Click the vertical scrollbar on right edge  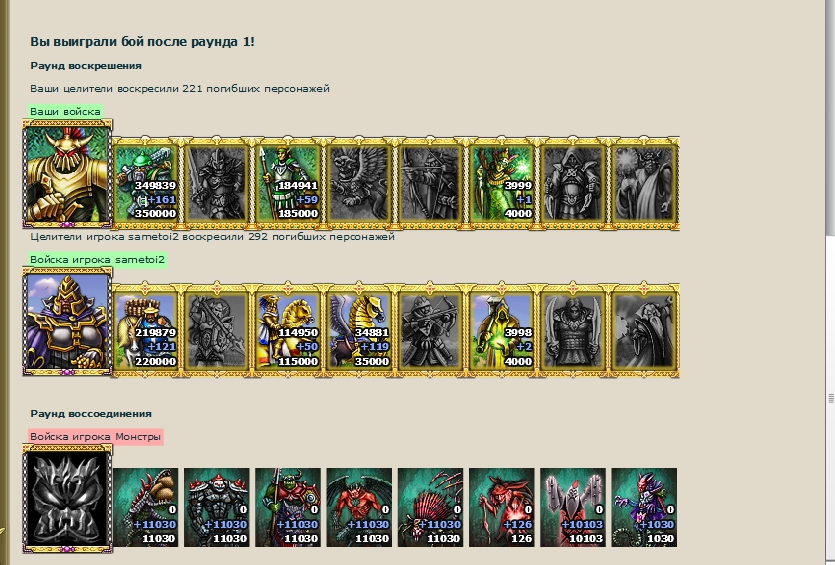click(x=831, y=282)
